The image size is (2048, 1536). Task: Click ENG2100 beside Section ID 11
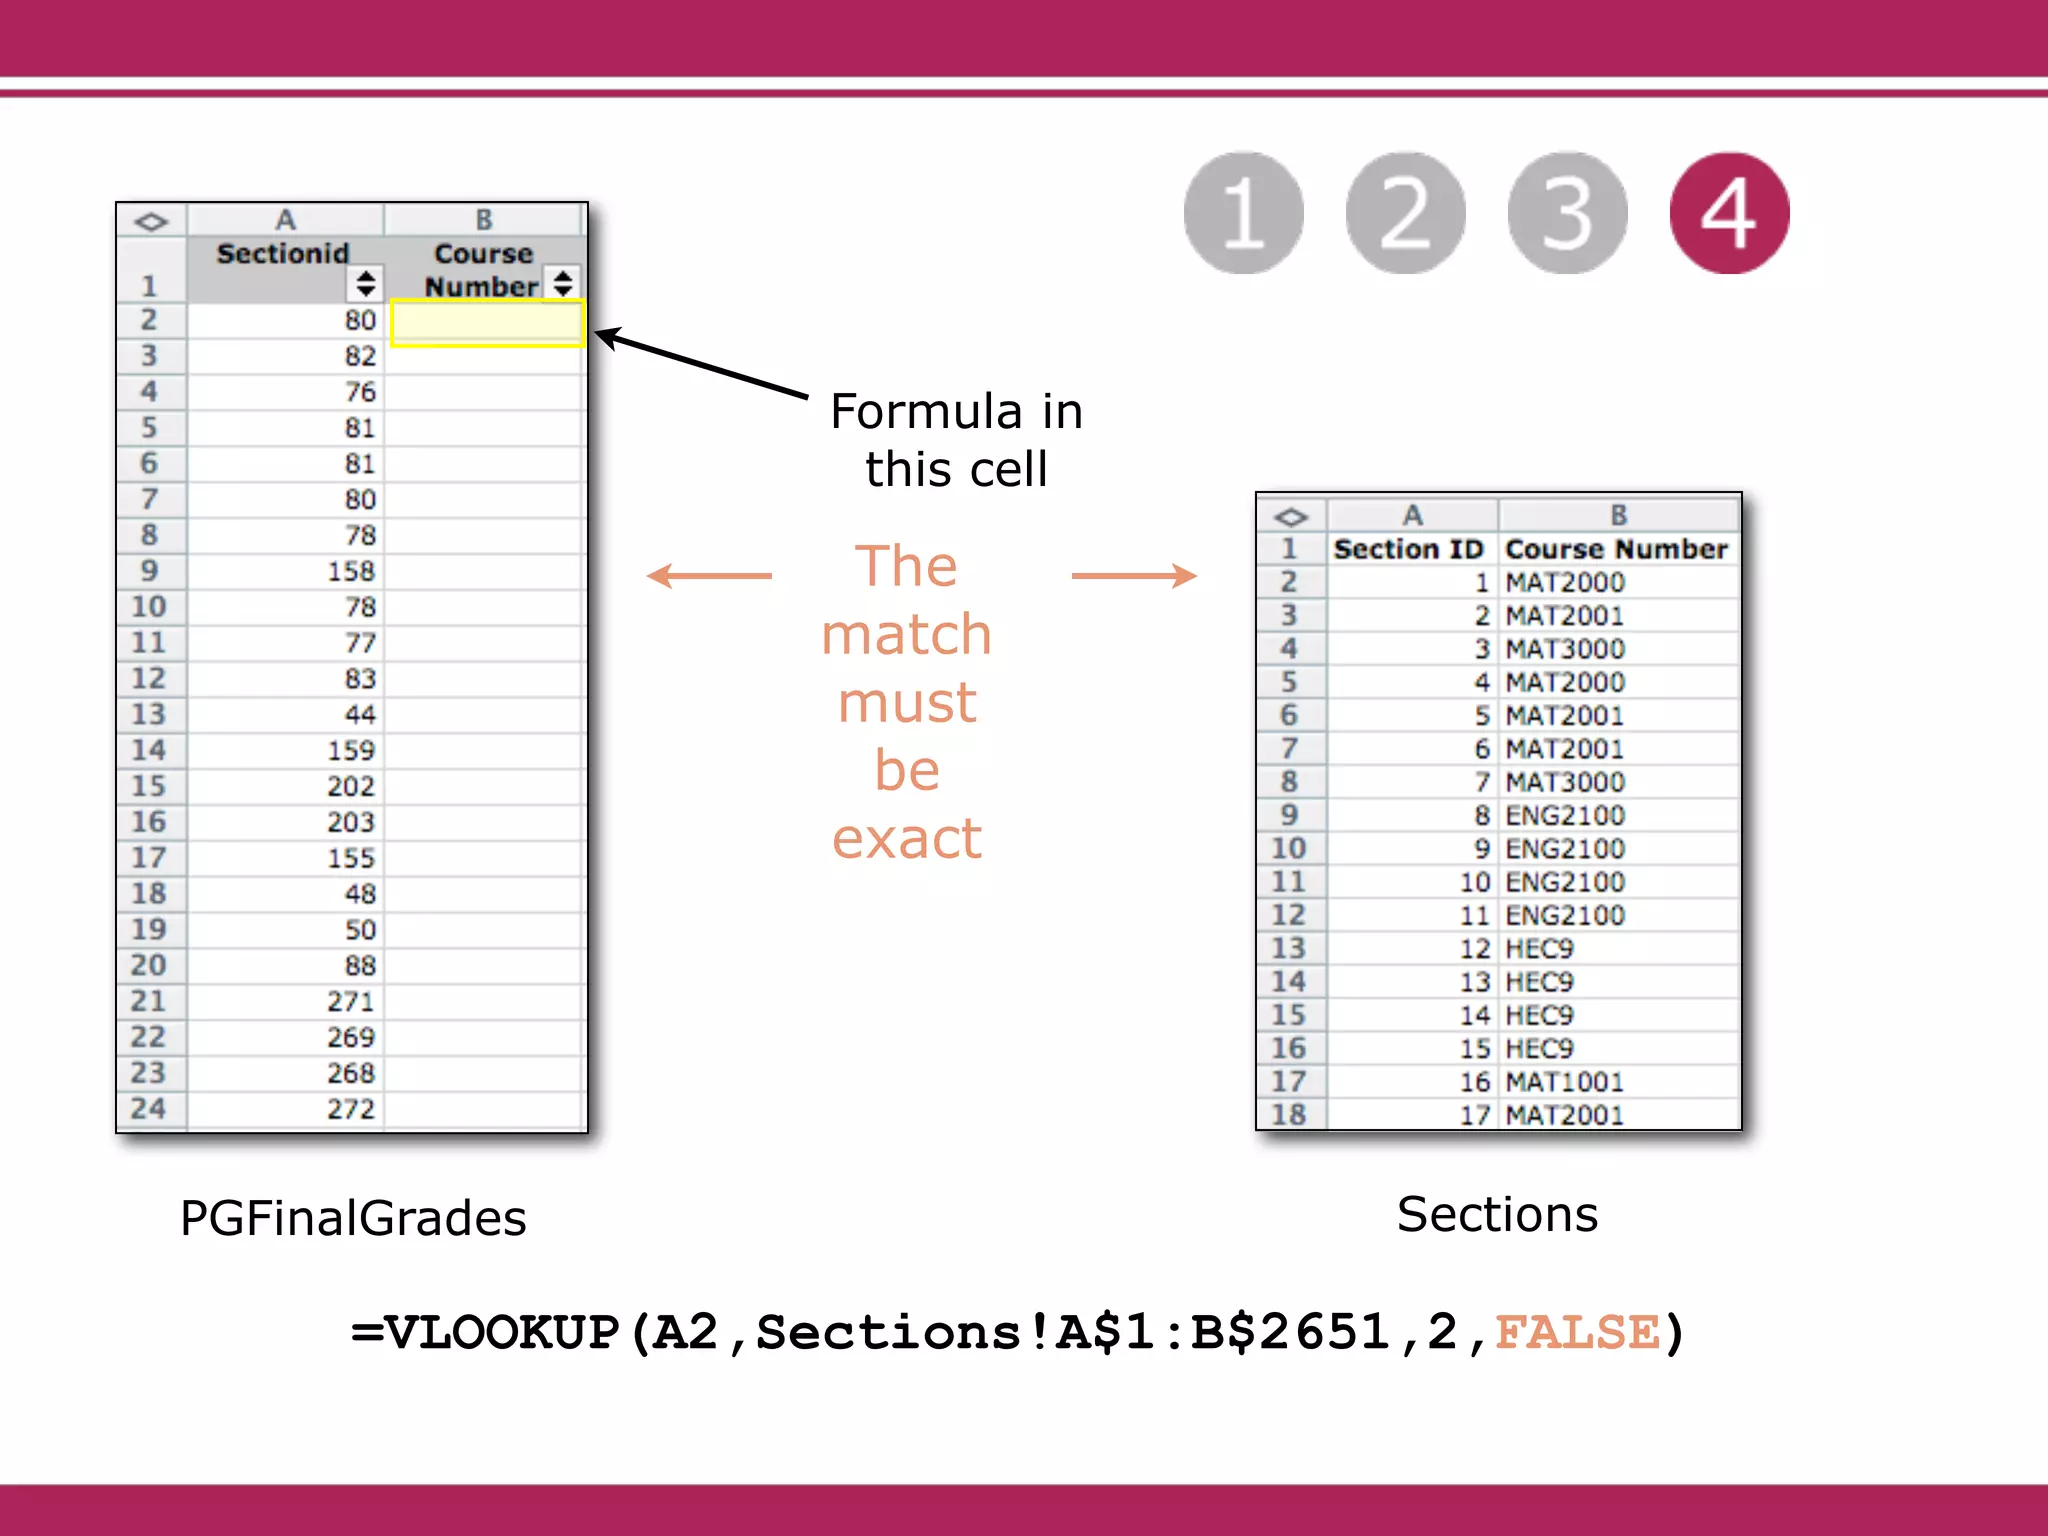pyautogui.click(x=1619, y=915)
